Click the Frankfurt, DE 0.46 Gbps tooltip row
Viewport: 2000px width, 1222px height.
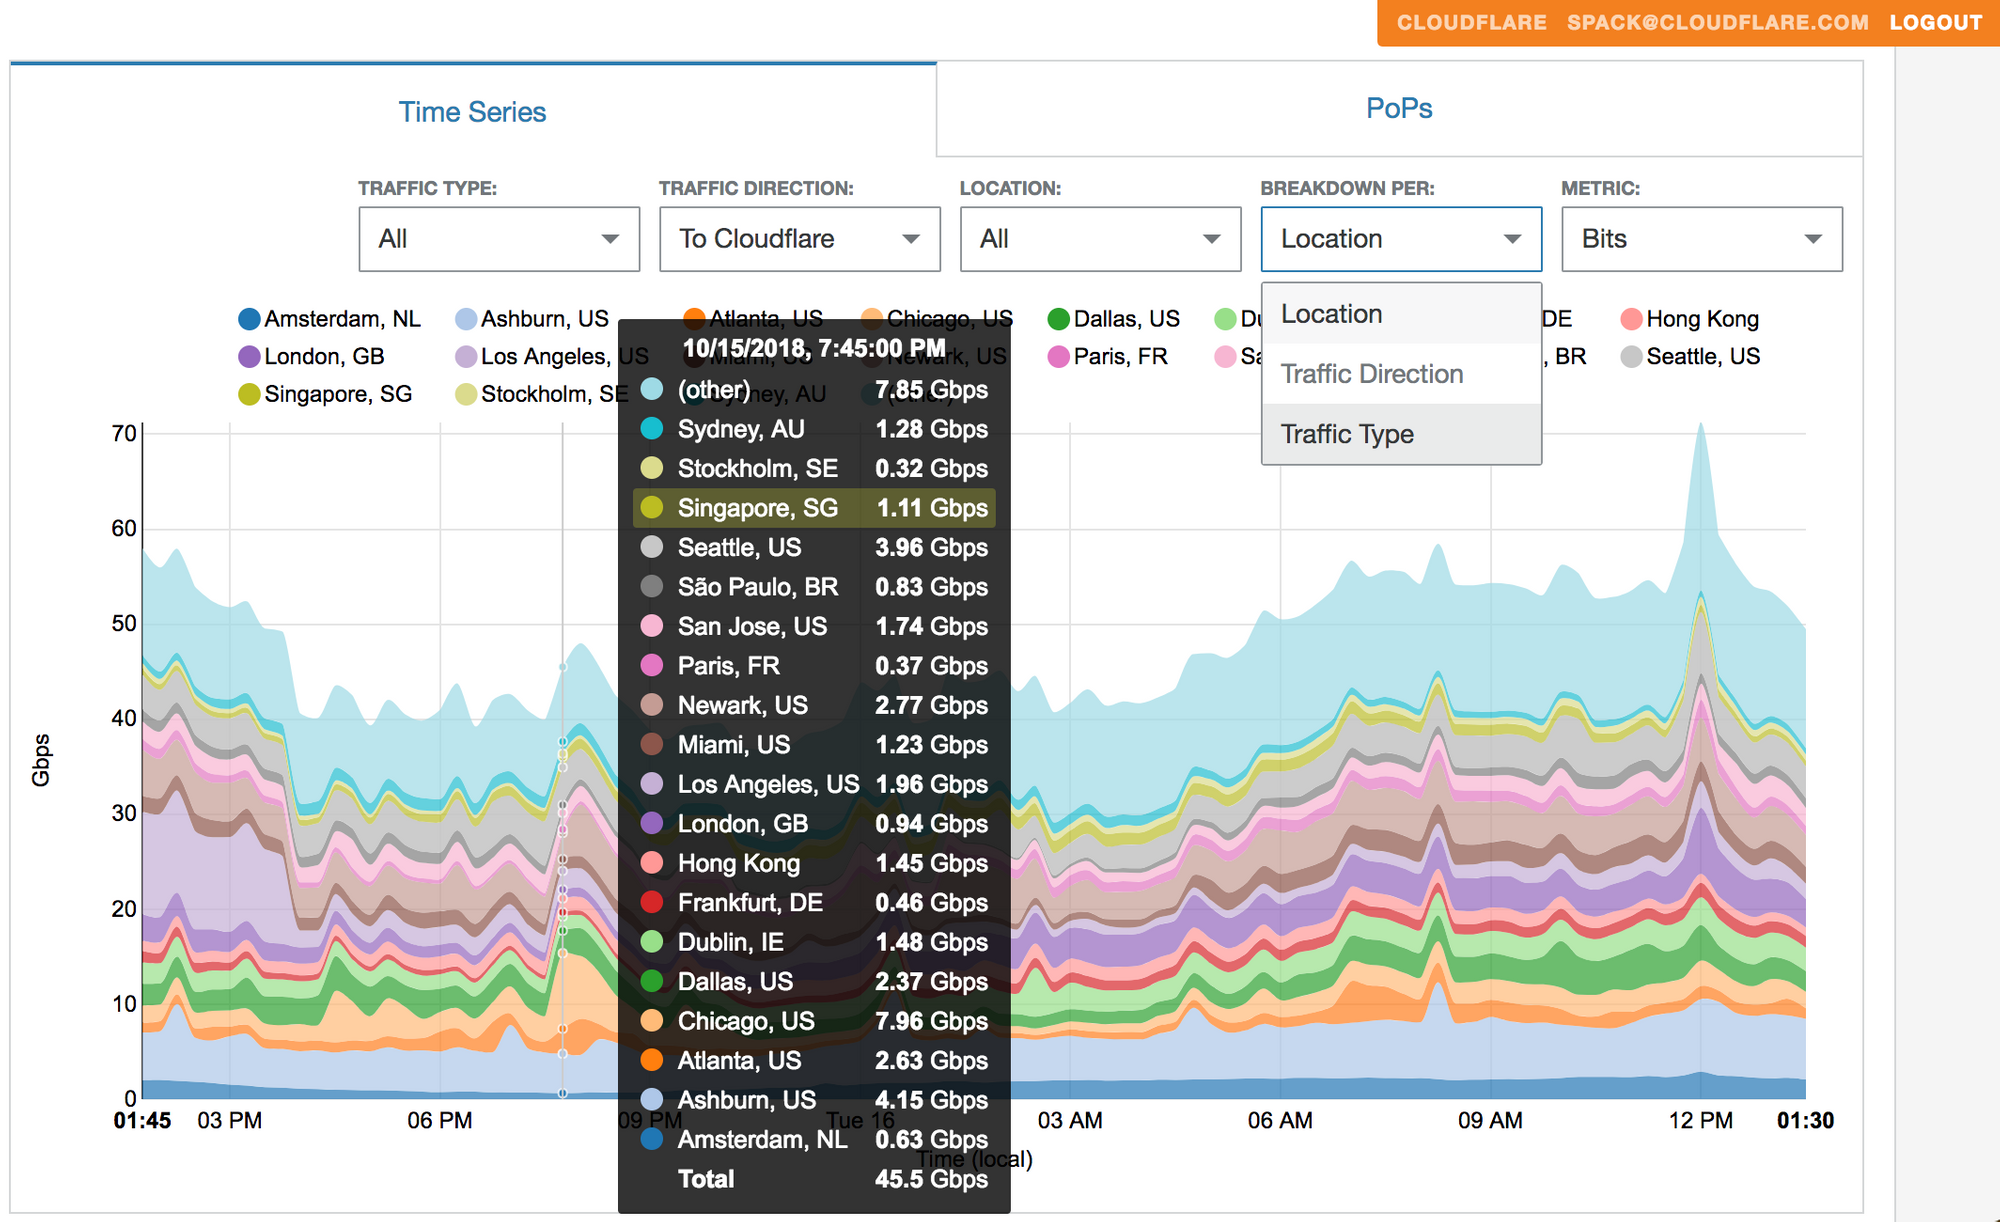tap(814, 903)
